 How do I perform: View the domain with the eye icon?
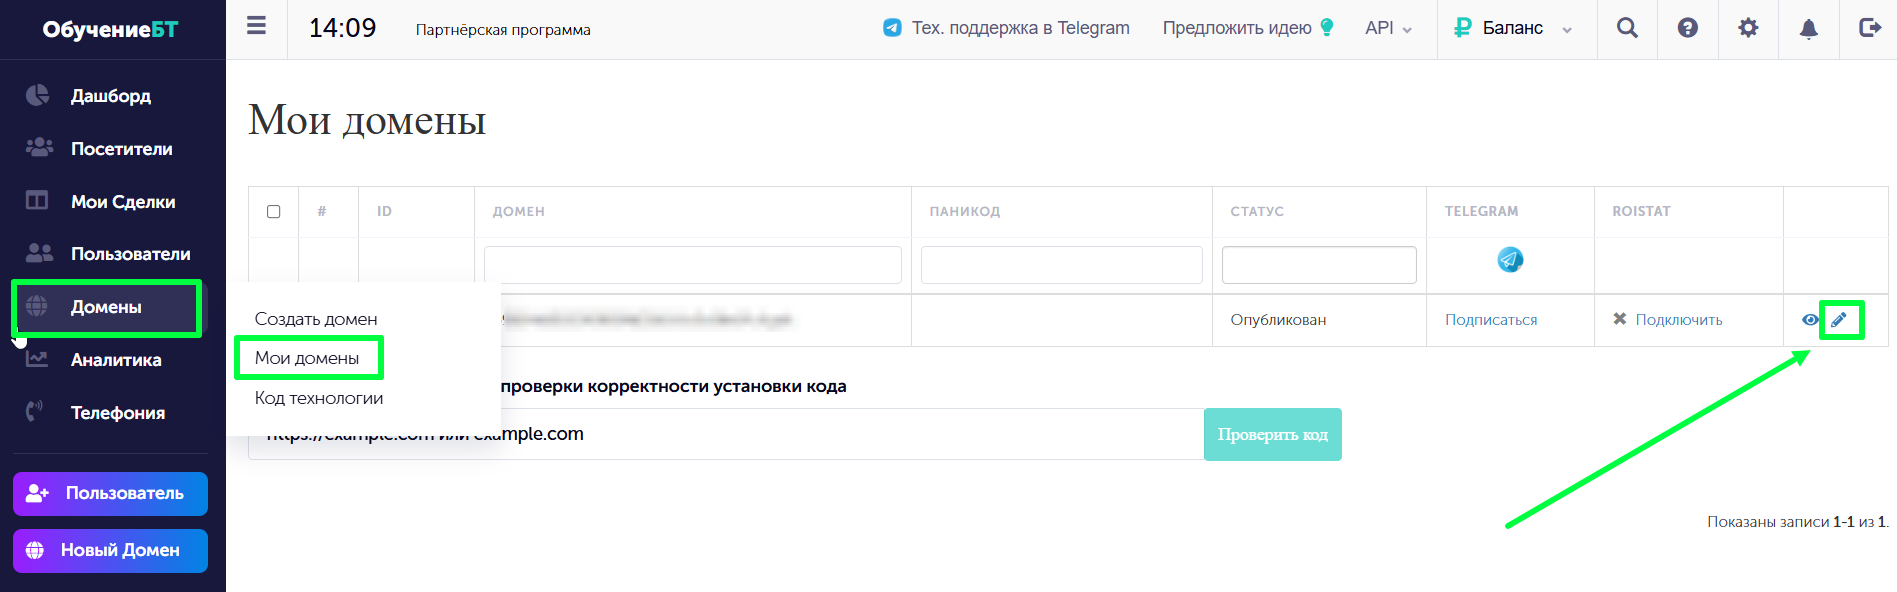tap(1810, 320)
